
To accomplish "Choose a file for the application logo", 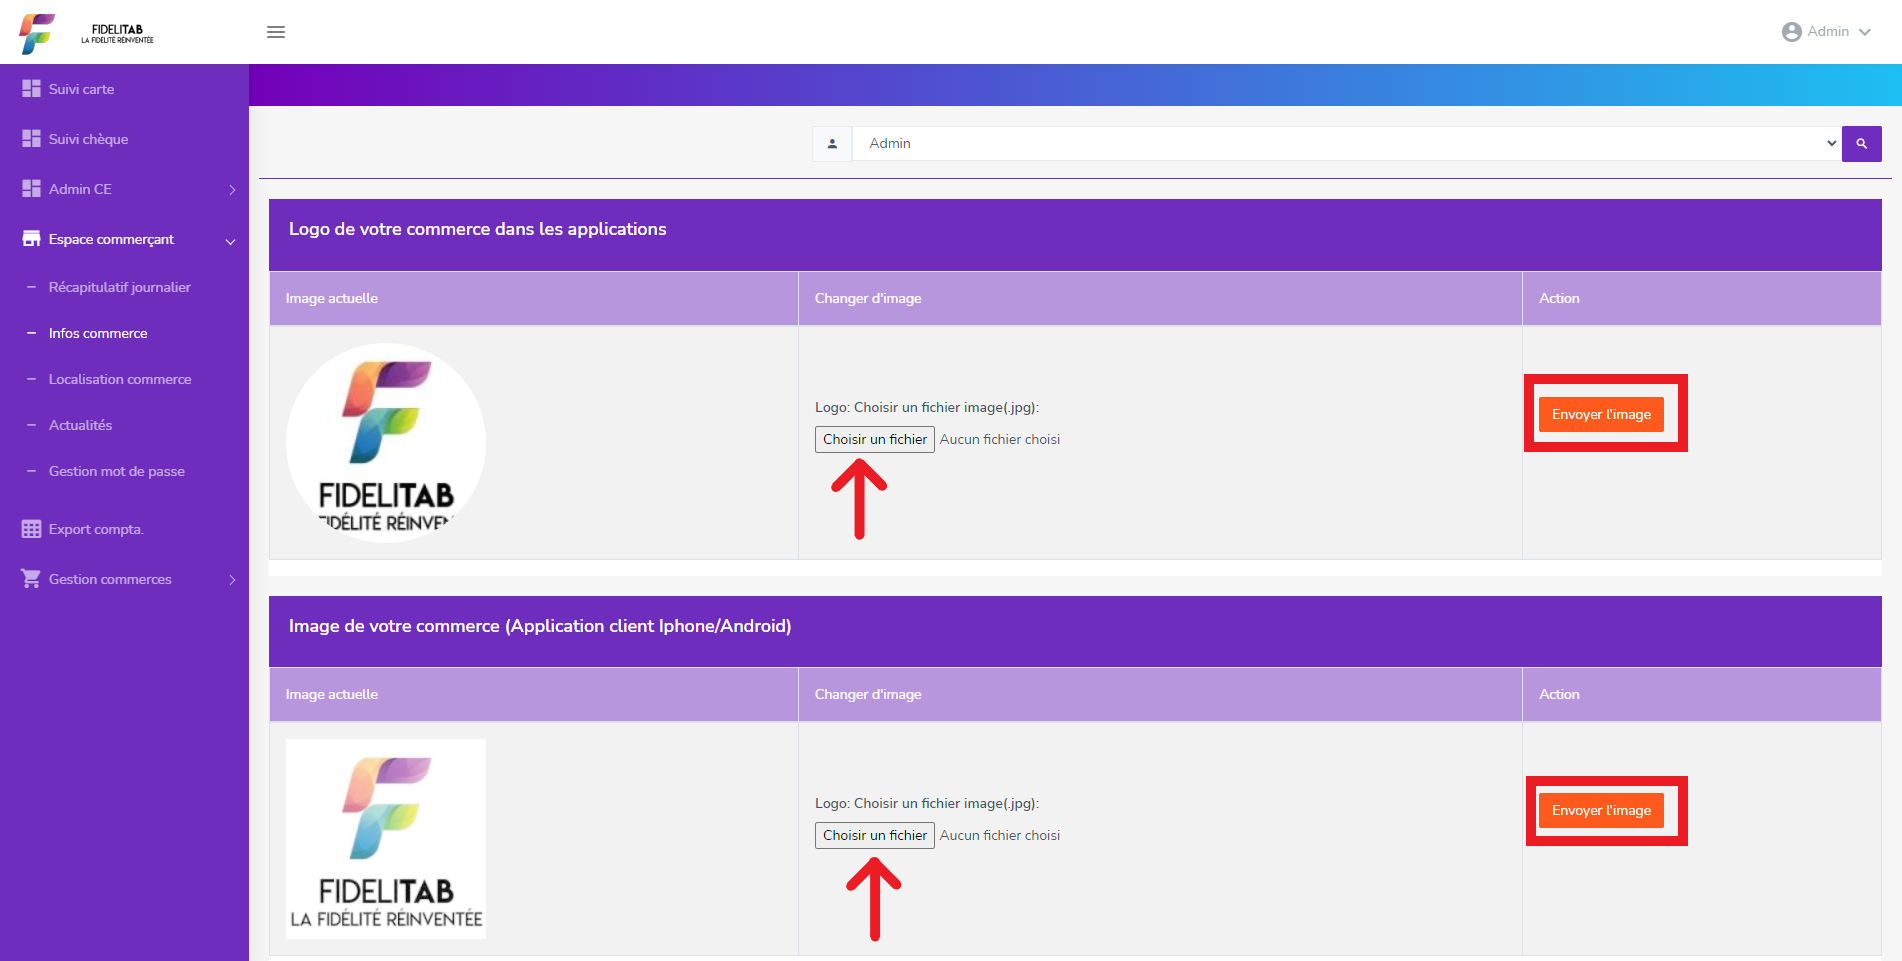I will point(874,440).
